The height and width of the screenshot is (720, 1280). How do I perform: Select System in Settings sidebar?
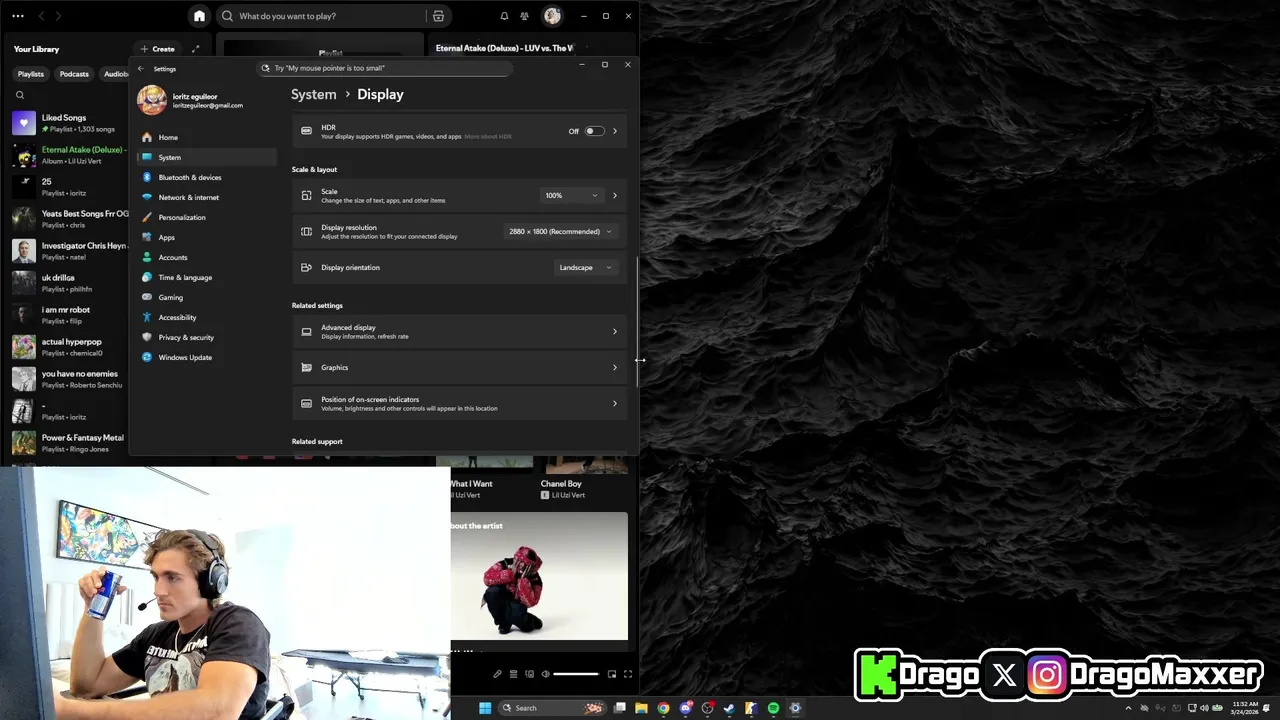207,157
